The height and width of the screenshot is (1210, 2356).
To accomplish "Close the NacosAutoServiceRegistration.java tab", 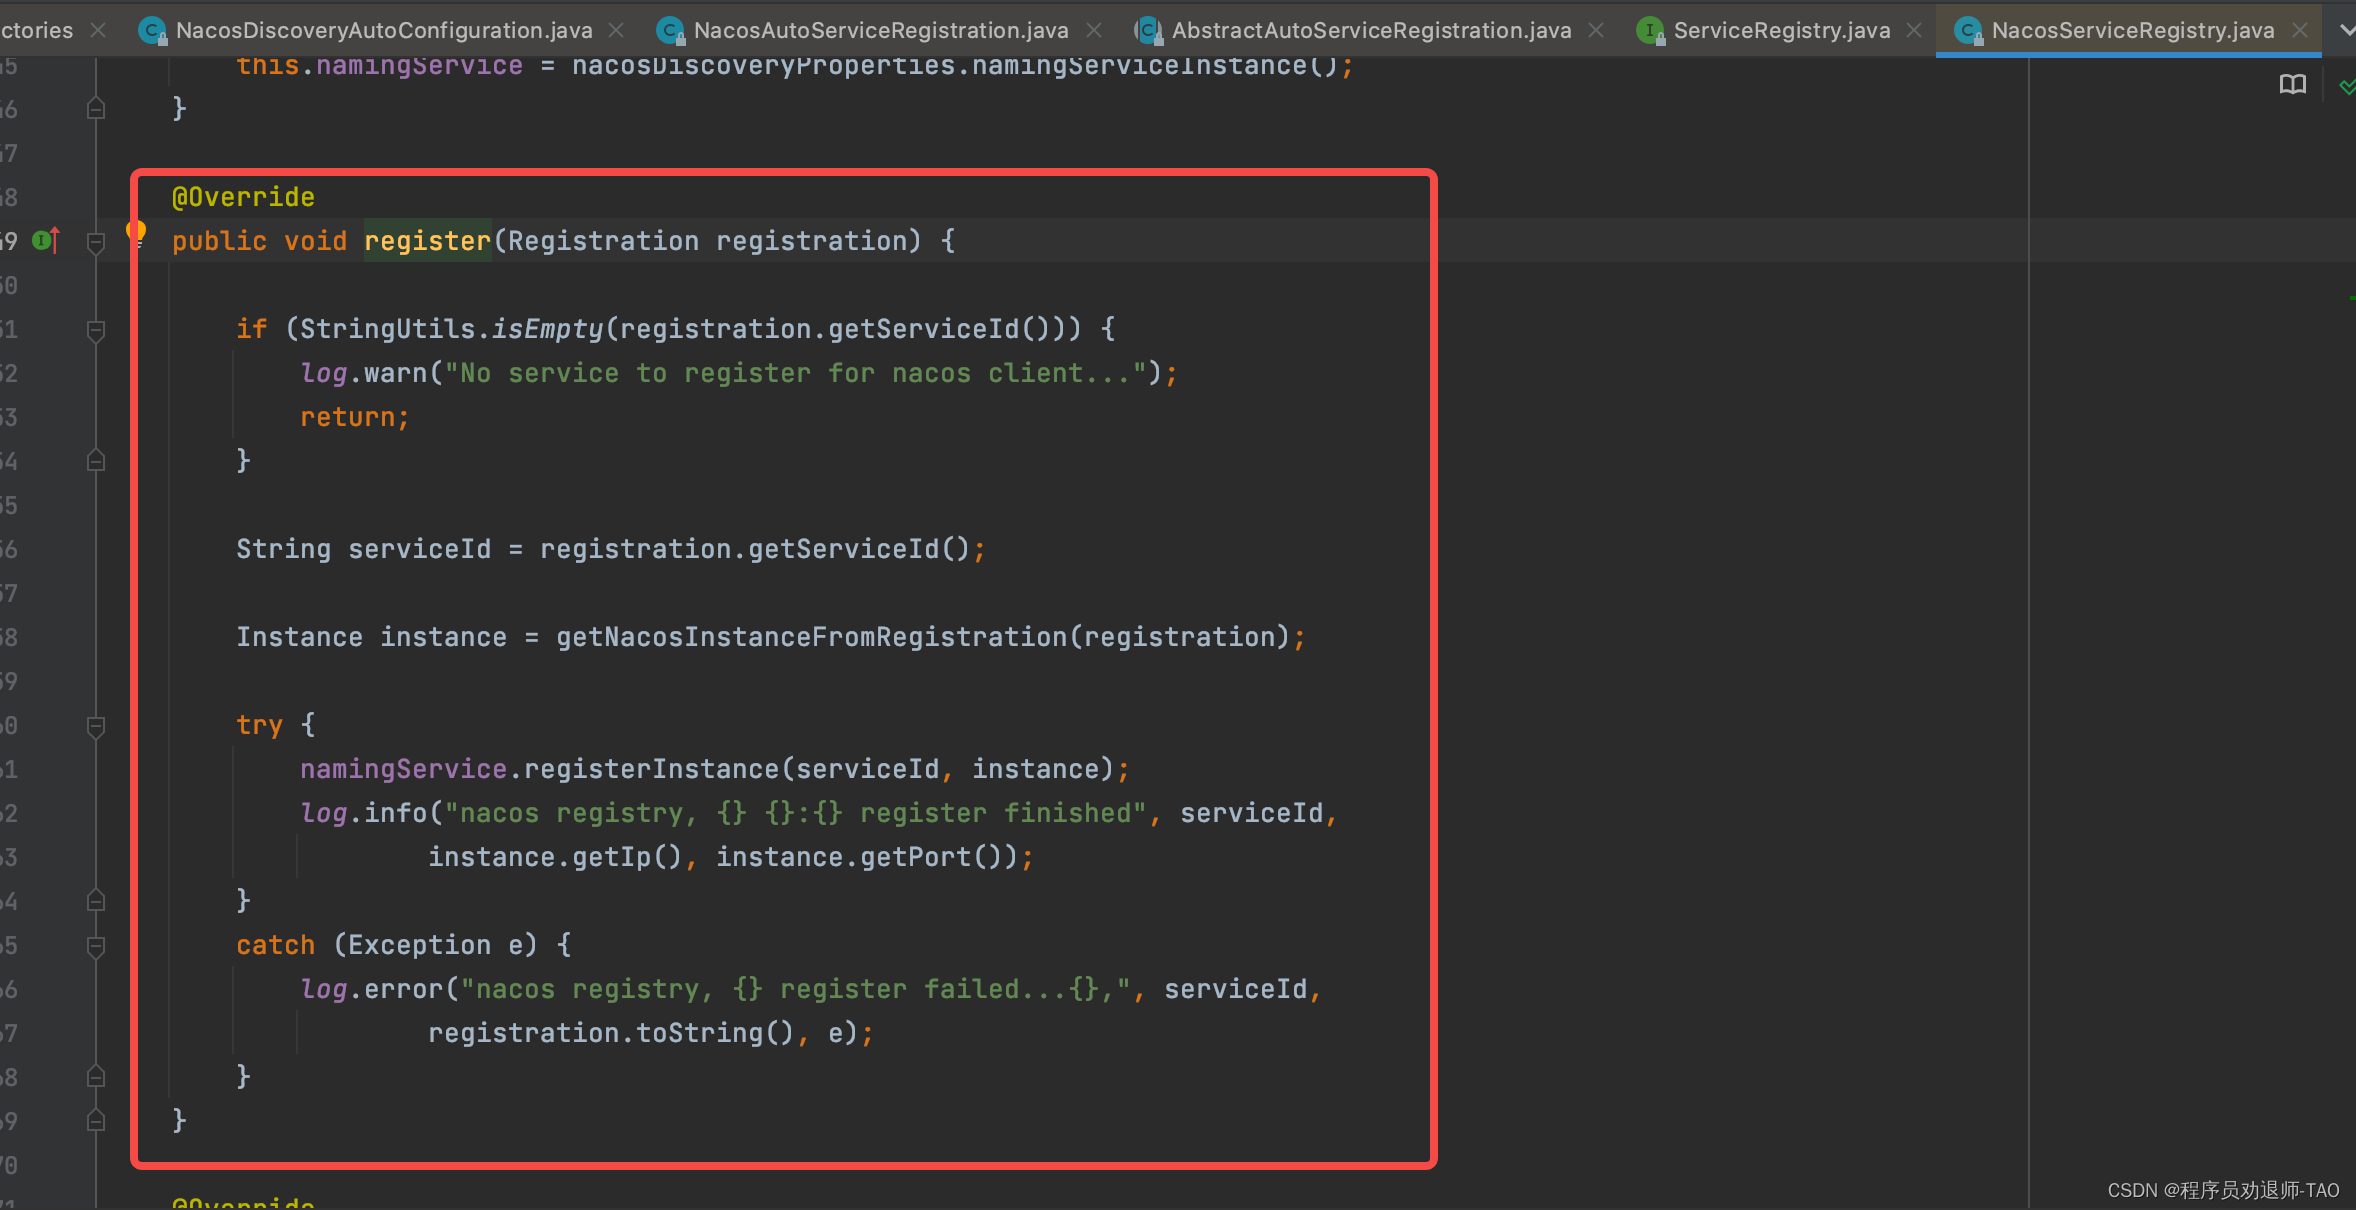I will click(x=1094, y=31).
